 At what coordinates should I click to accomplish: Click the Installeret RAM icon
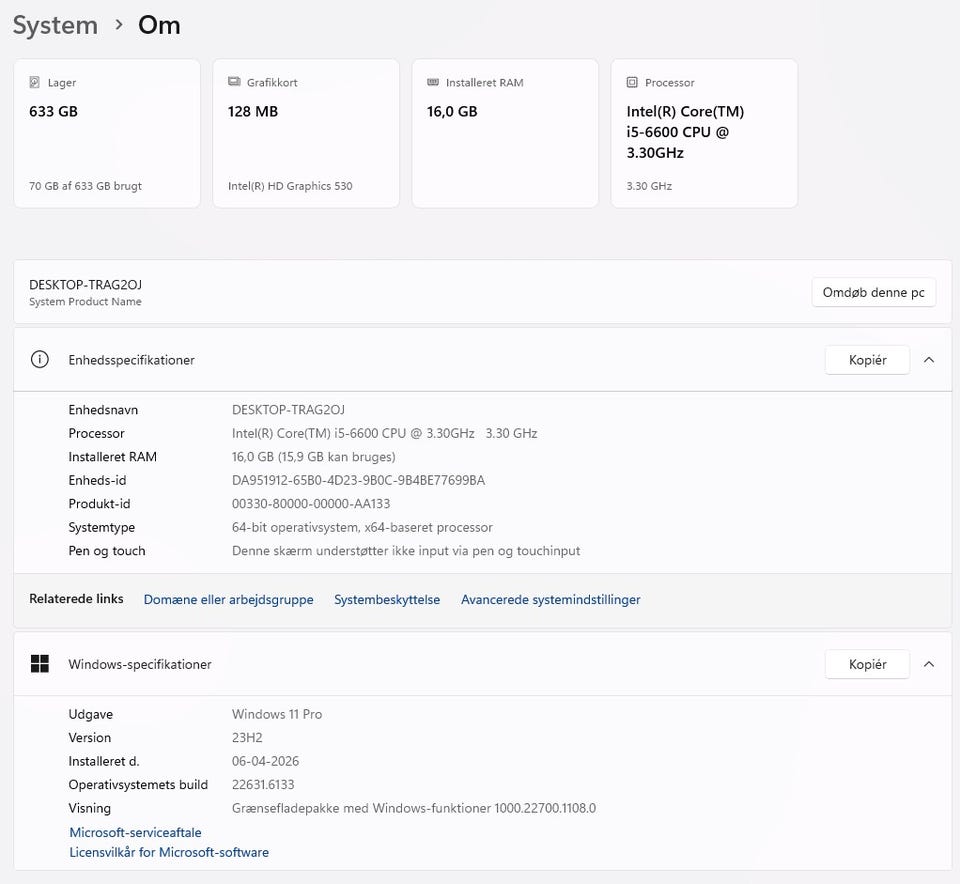[x=433, y=83]
